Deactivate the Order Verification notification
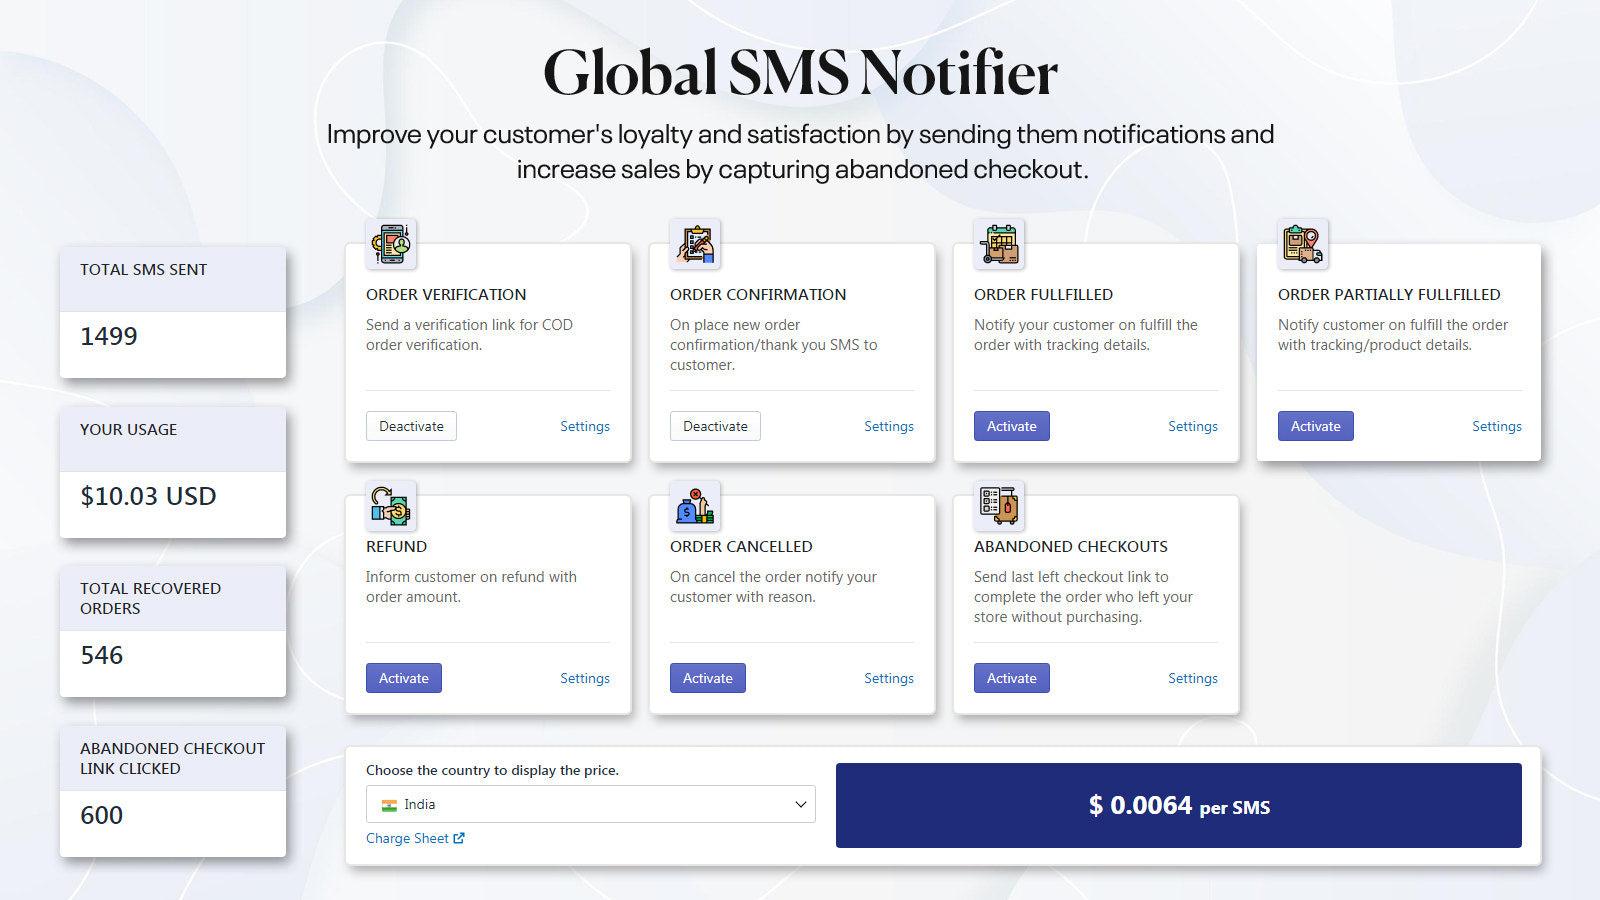This screenshot has width=1600, height=900. pos(411,425)
